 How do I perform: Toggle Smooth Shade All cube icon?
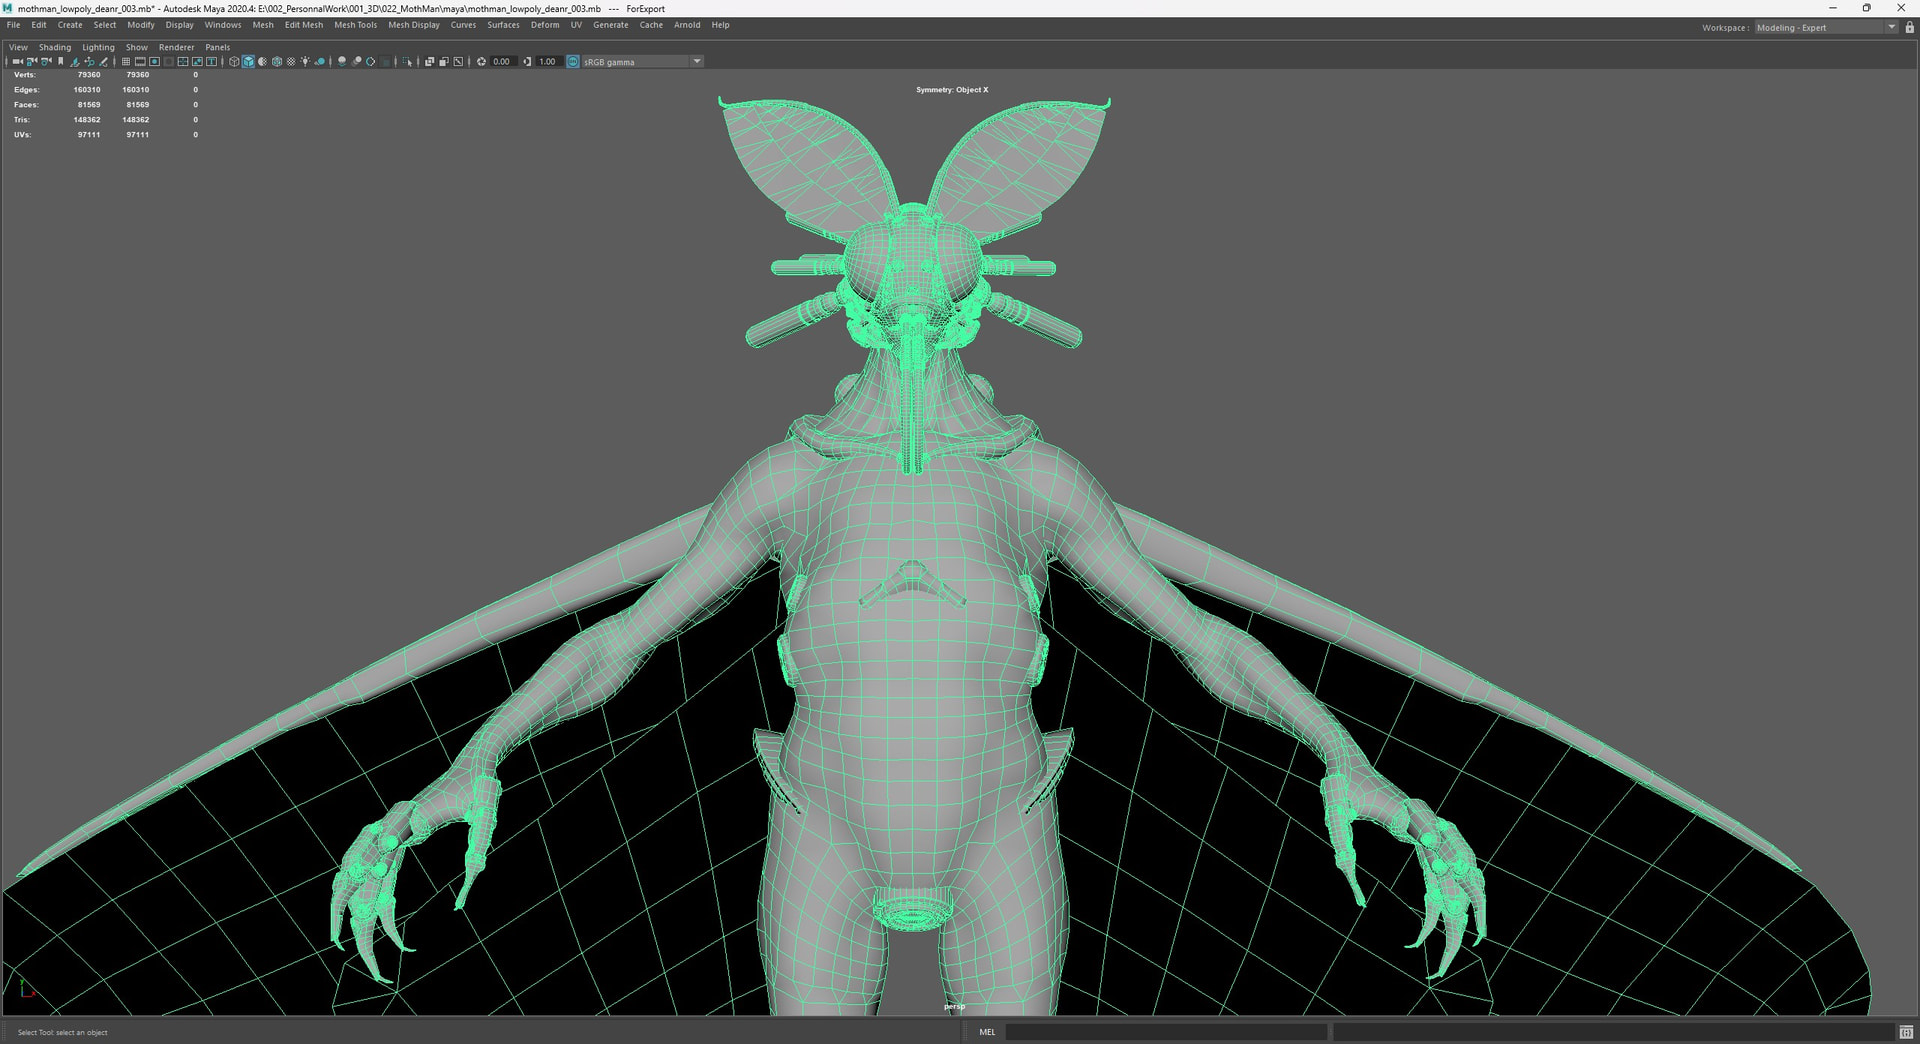pos(248,62)
